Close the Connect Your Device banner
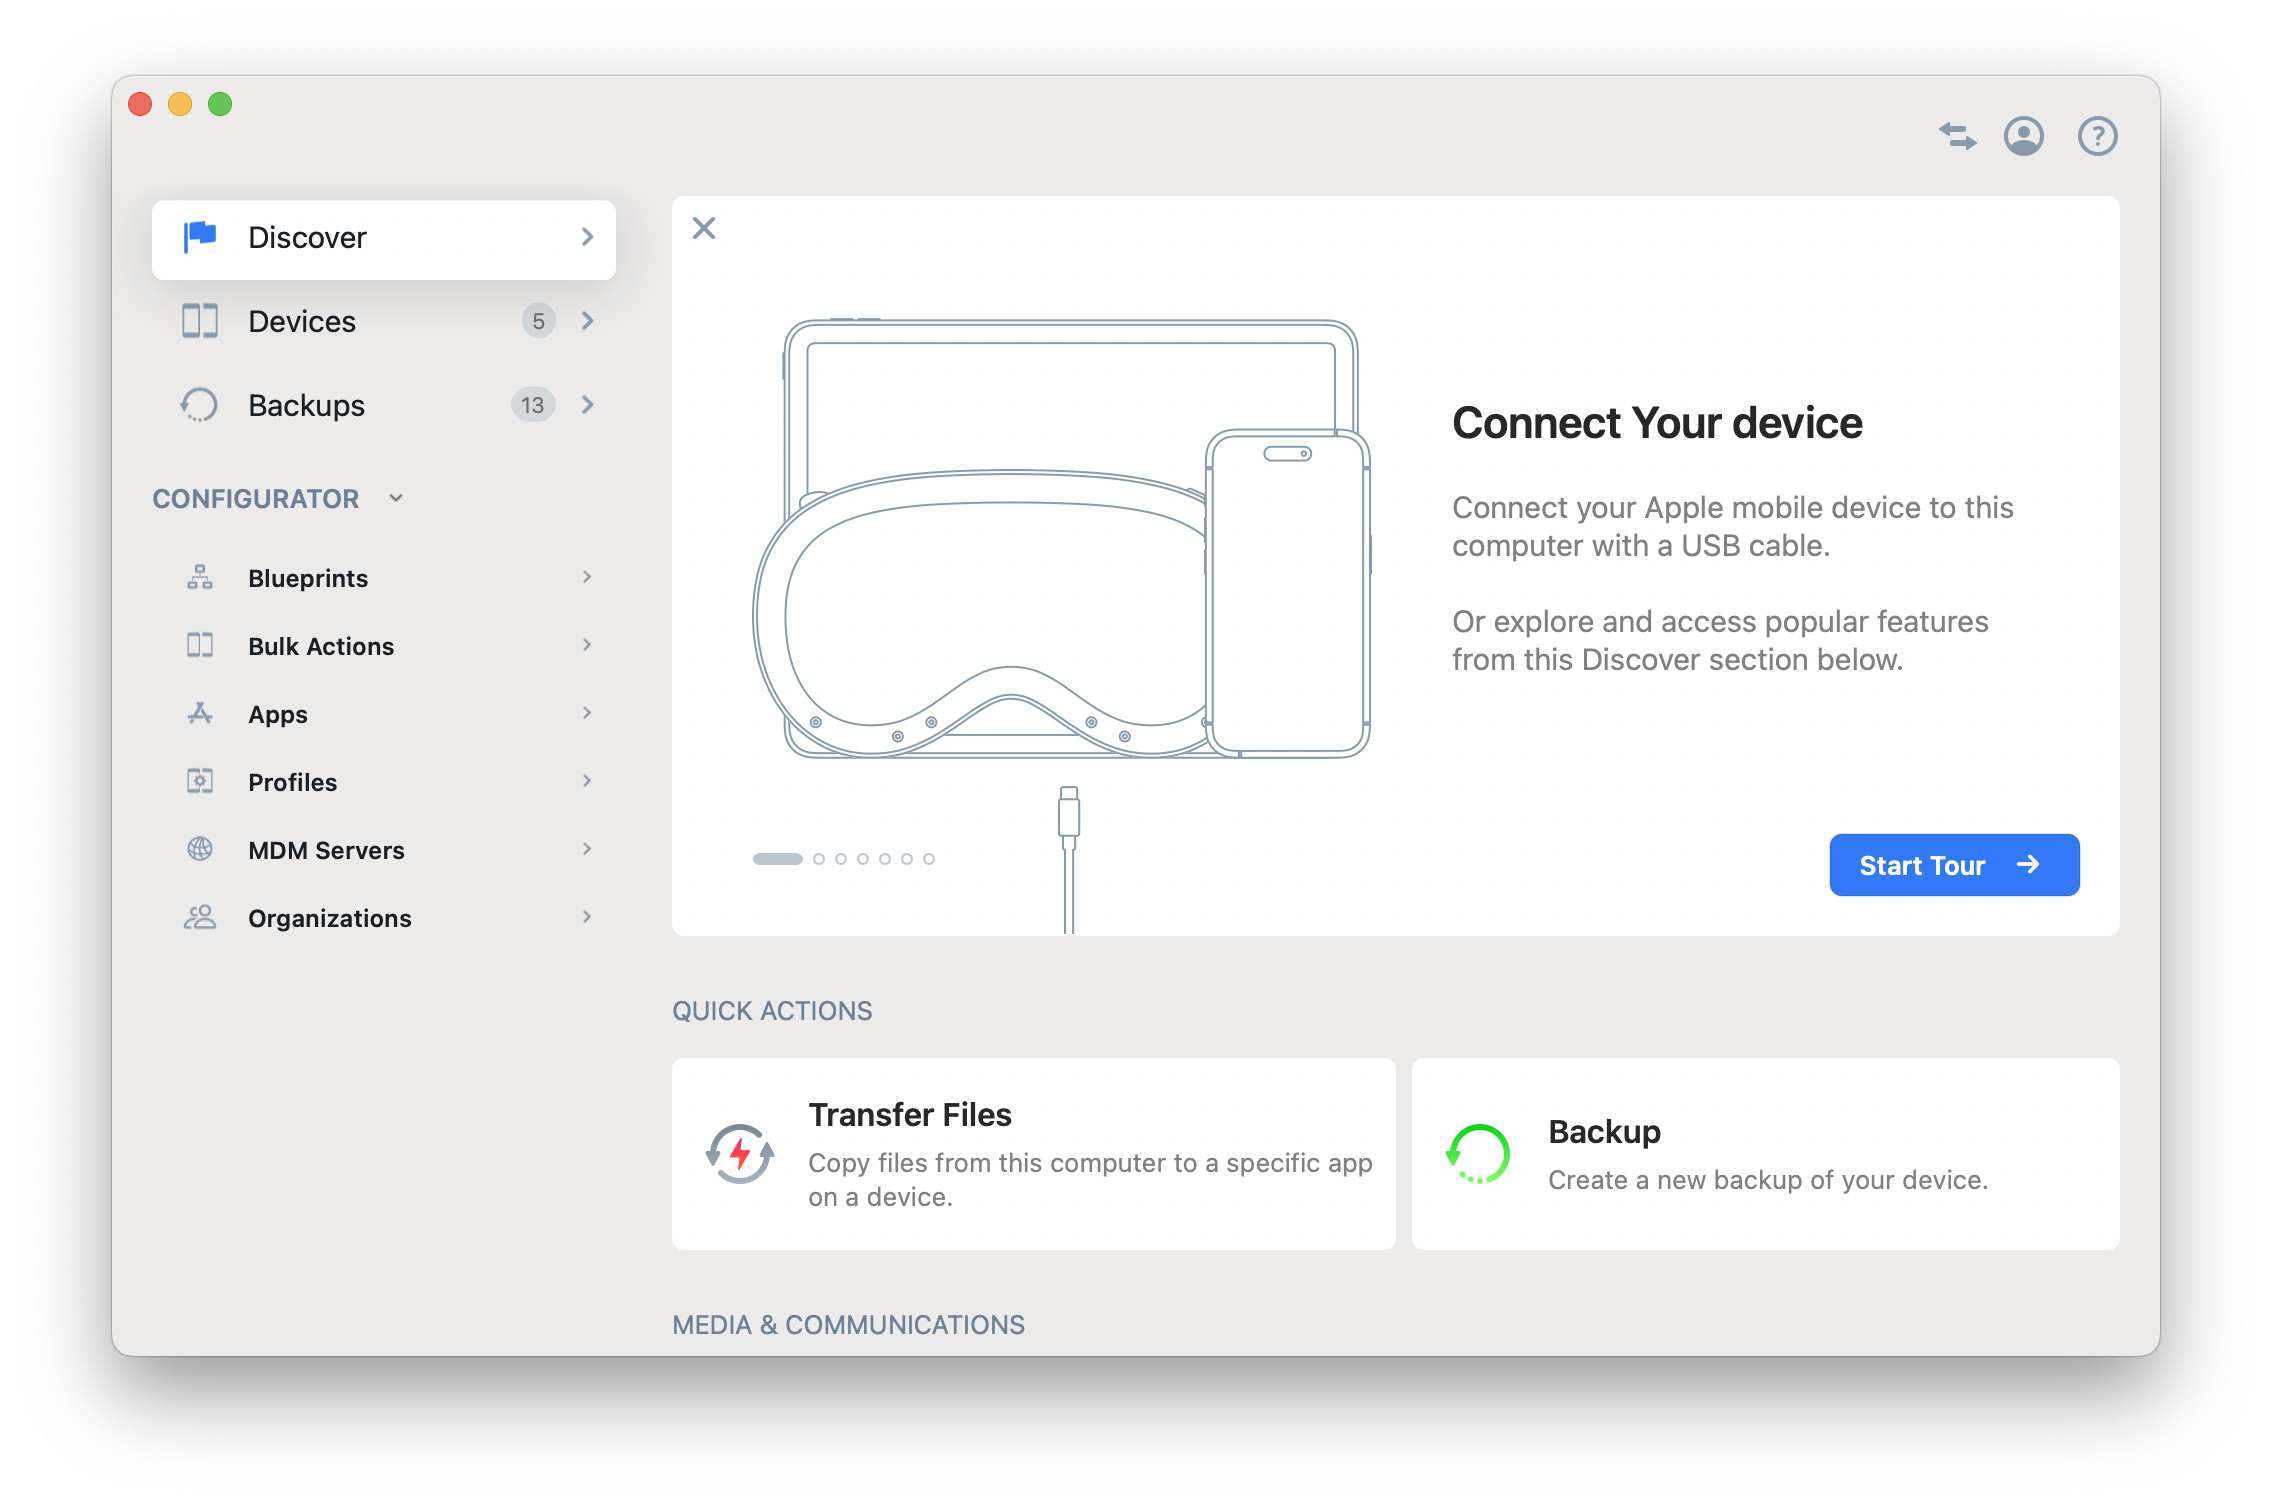The width and height of the screenshot is (2272, 1504). coord(703,228)
